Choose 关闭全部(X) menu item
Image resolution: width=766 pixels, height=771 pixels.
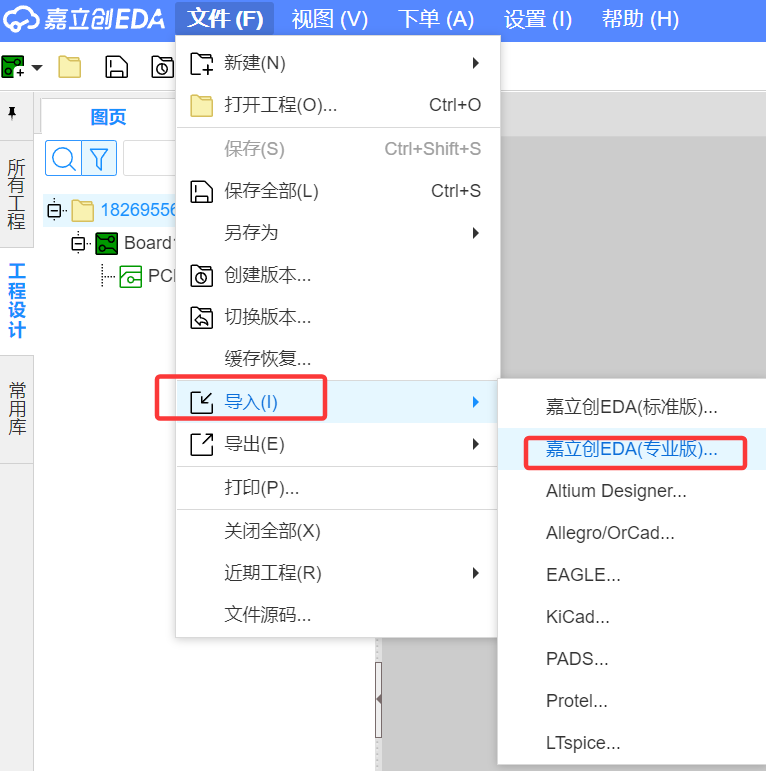(337, 532)
